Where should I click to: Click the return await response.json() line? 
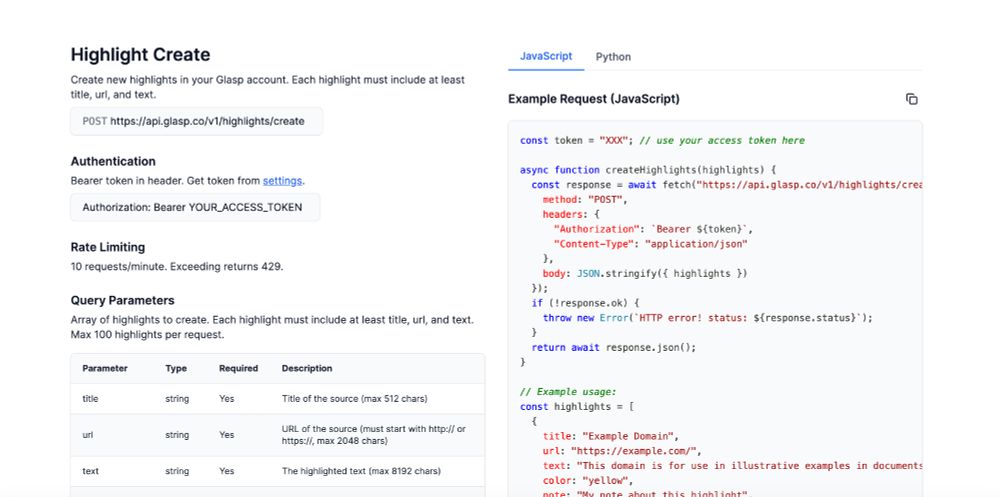click(x=614, y=347)
